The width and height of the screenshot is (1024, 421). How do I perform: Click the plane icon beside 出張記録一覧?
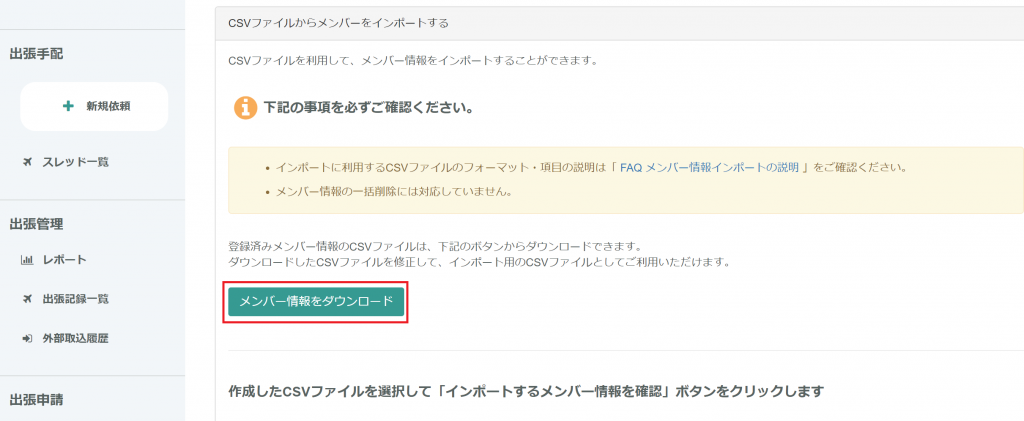click(x=27, y=299)
